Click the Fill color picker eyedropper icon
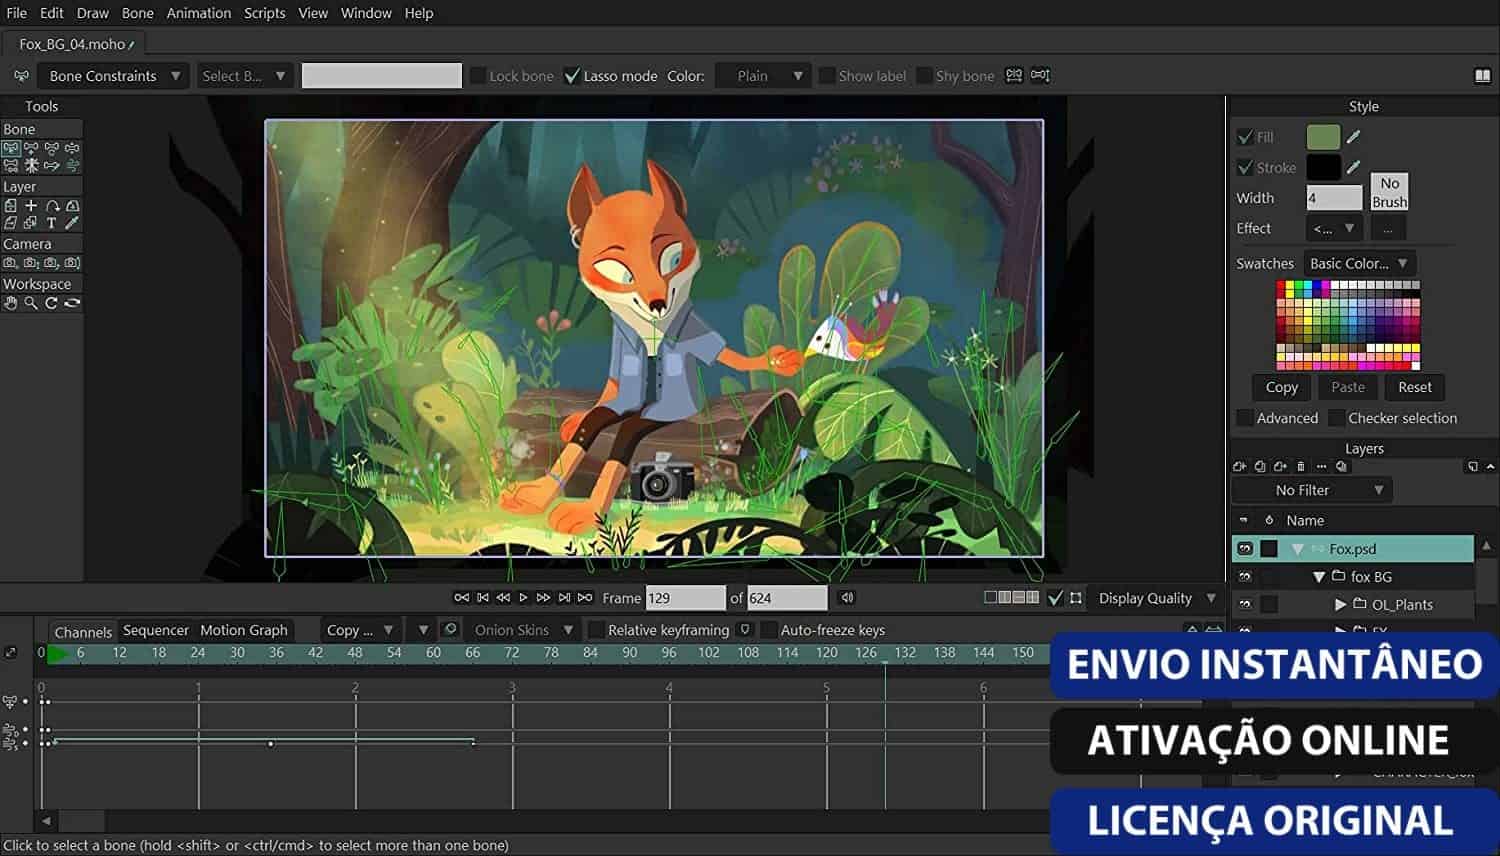 pyautogui.click(x=1354, y=137)
